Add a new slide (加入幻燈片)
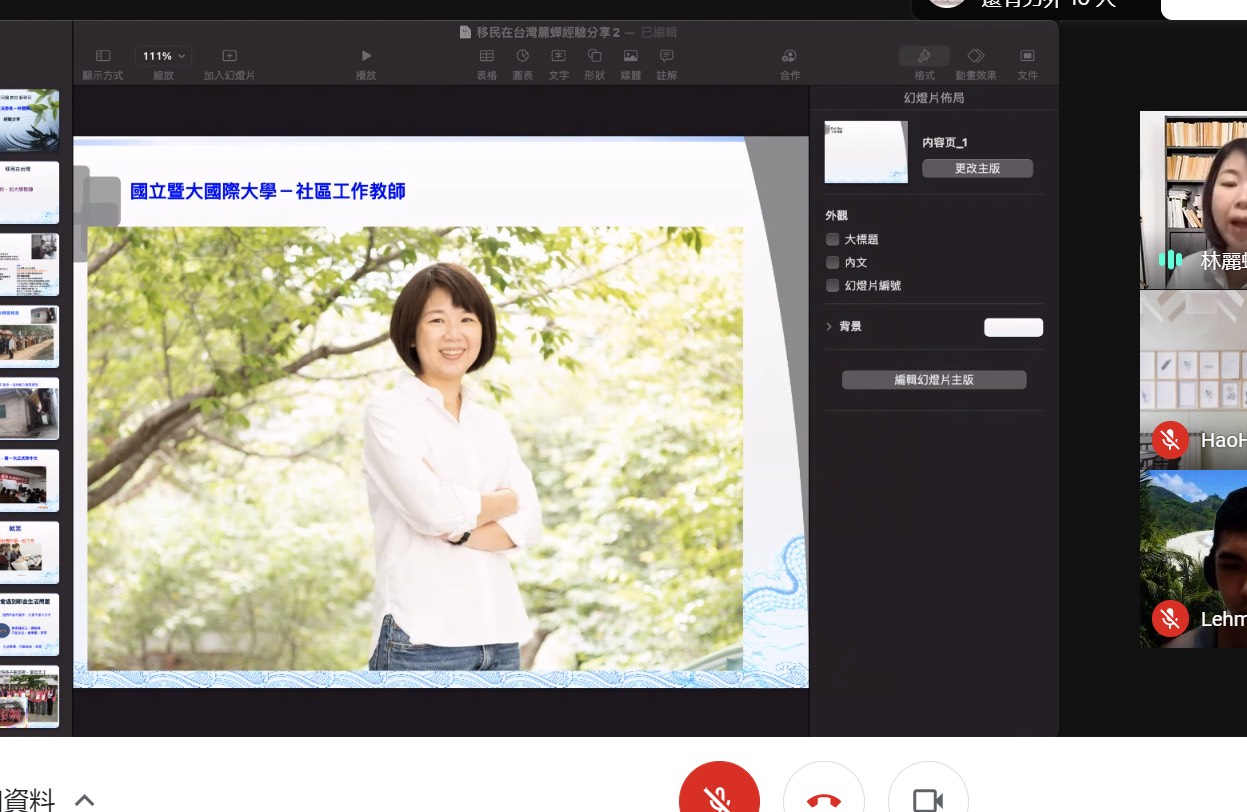The height and width of the screenshot is (812, 1247). pyautogui.click(x=229, y=57)
